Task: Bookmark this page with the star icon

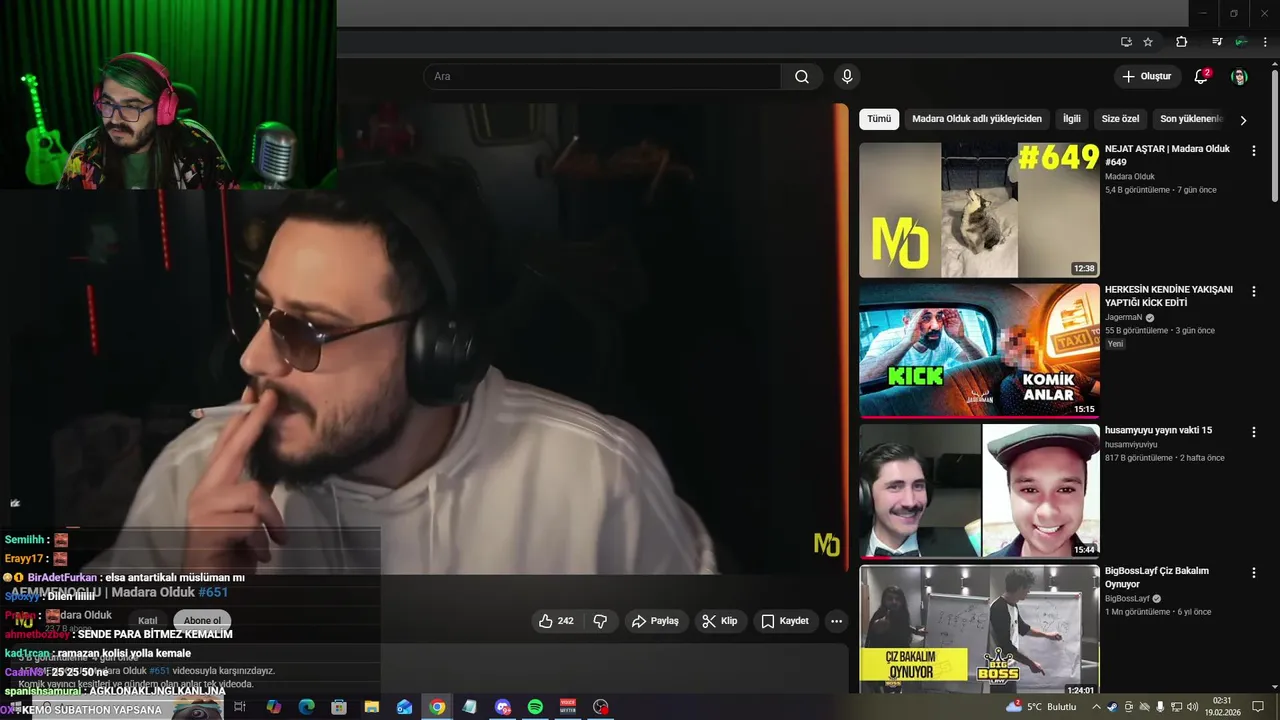Action: click(x=1148, y=42)
